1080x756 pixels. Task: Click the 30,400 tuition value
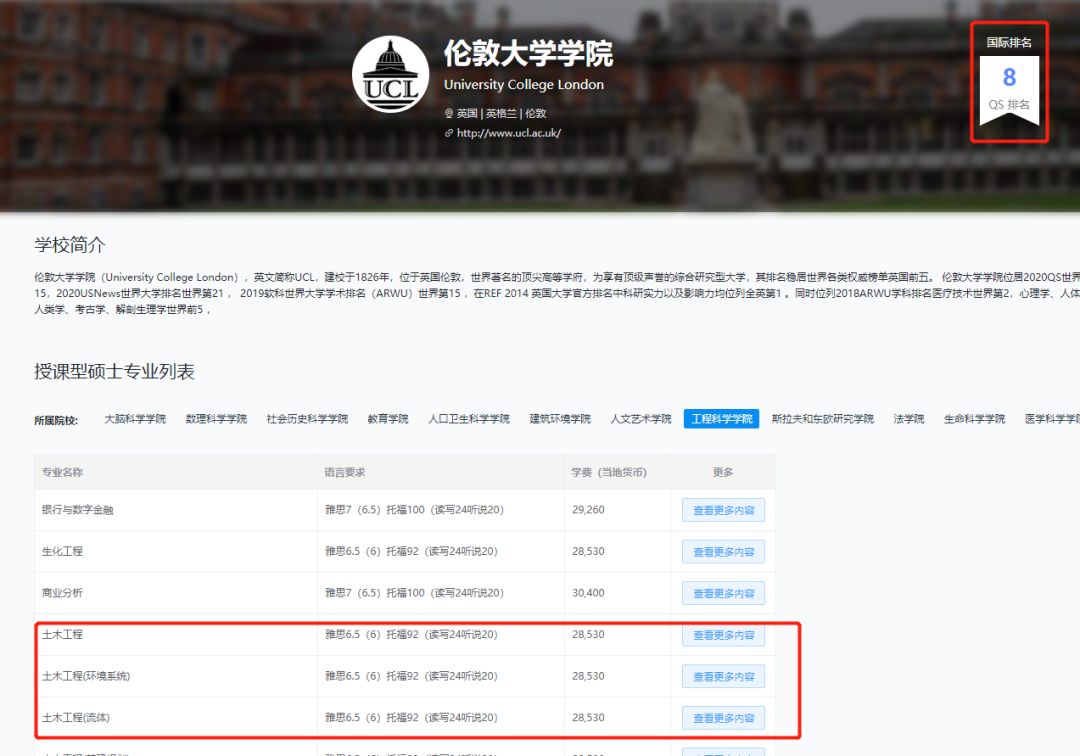tap(588, 592)
